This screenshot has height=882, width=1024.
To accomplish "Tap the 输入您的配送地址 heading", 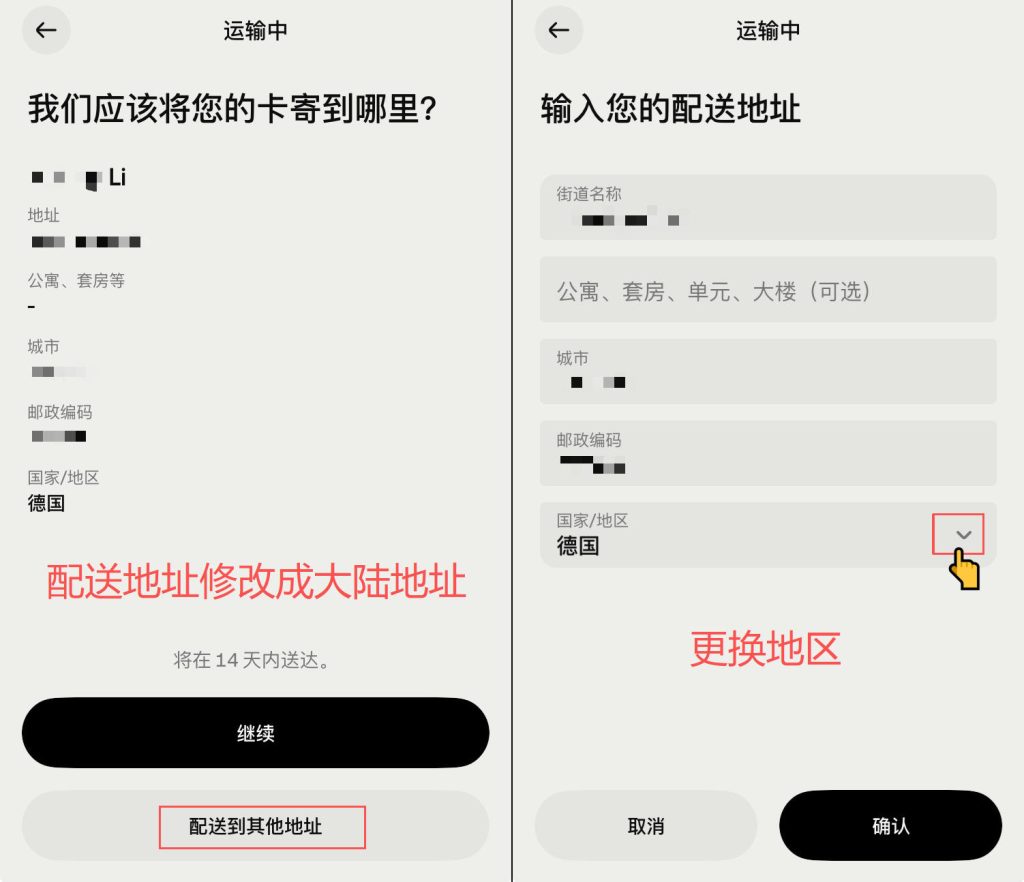I will (x=671, y=108).
